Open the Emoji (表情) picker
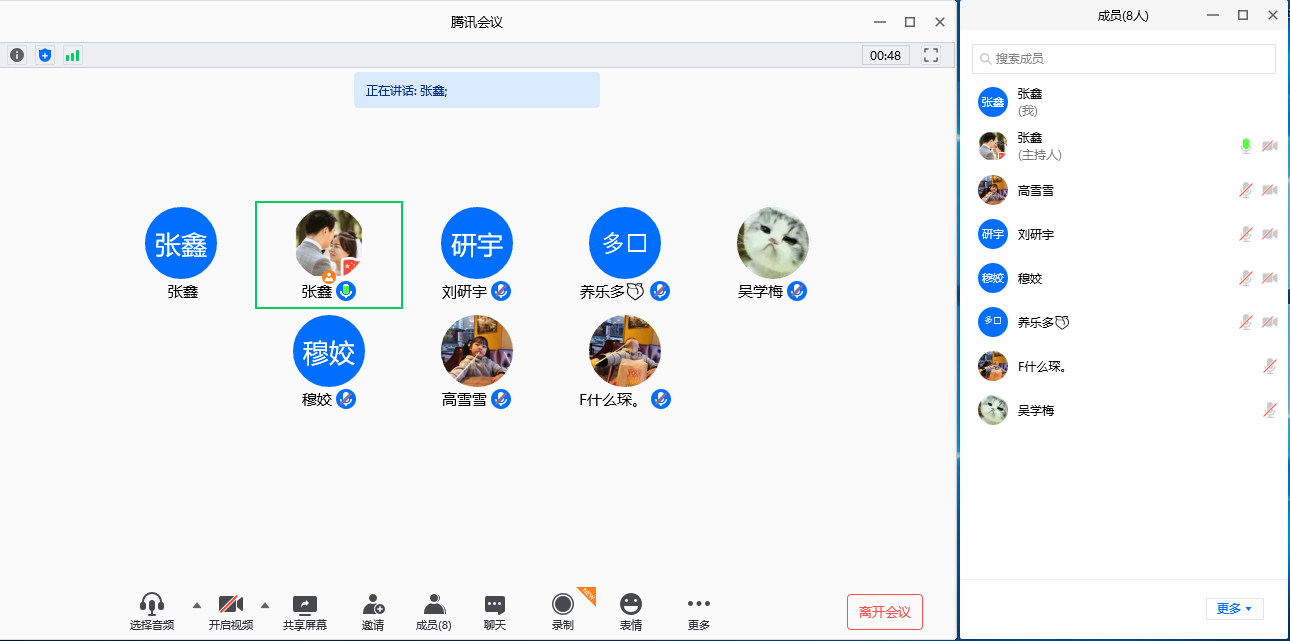Screen dimensions: 1290x641 click(630, 611)
